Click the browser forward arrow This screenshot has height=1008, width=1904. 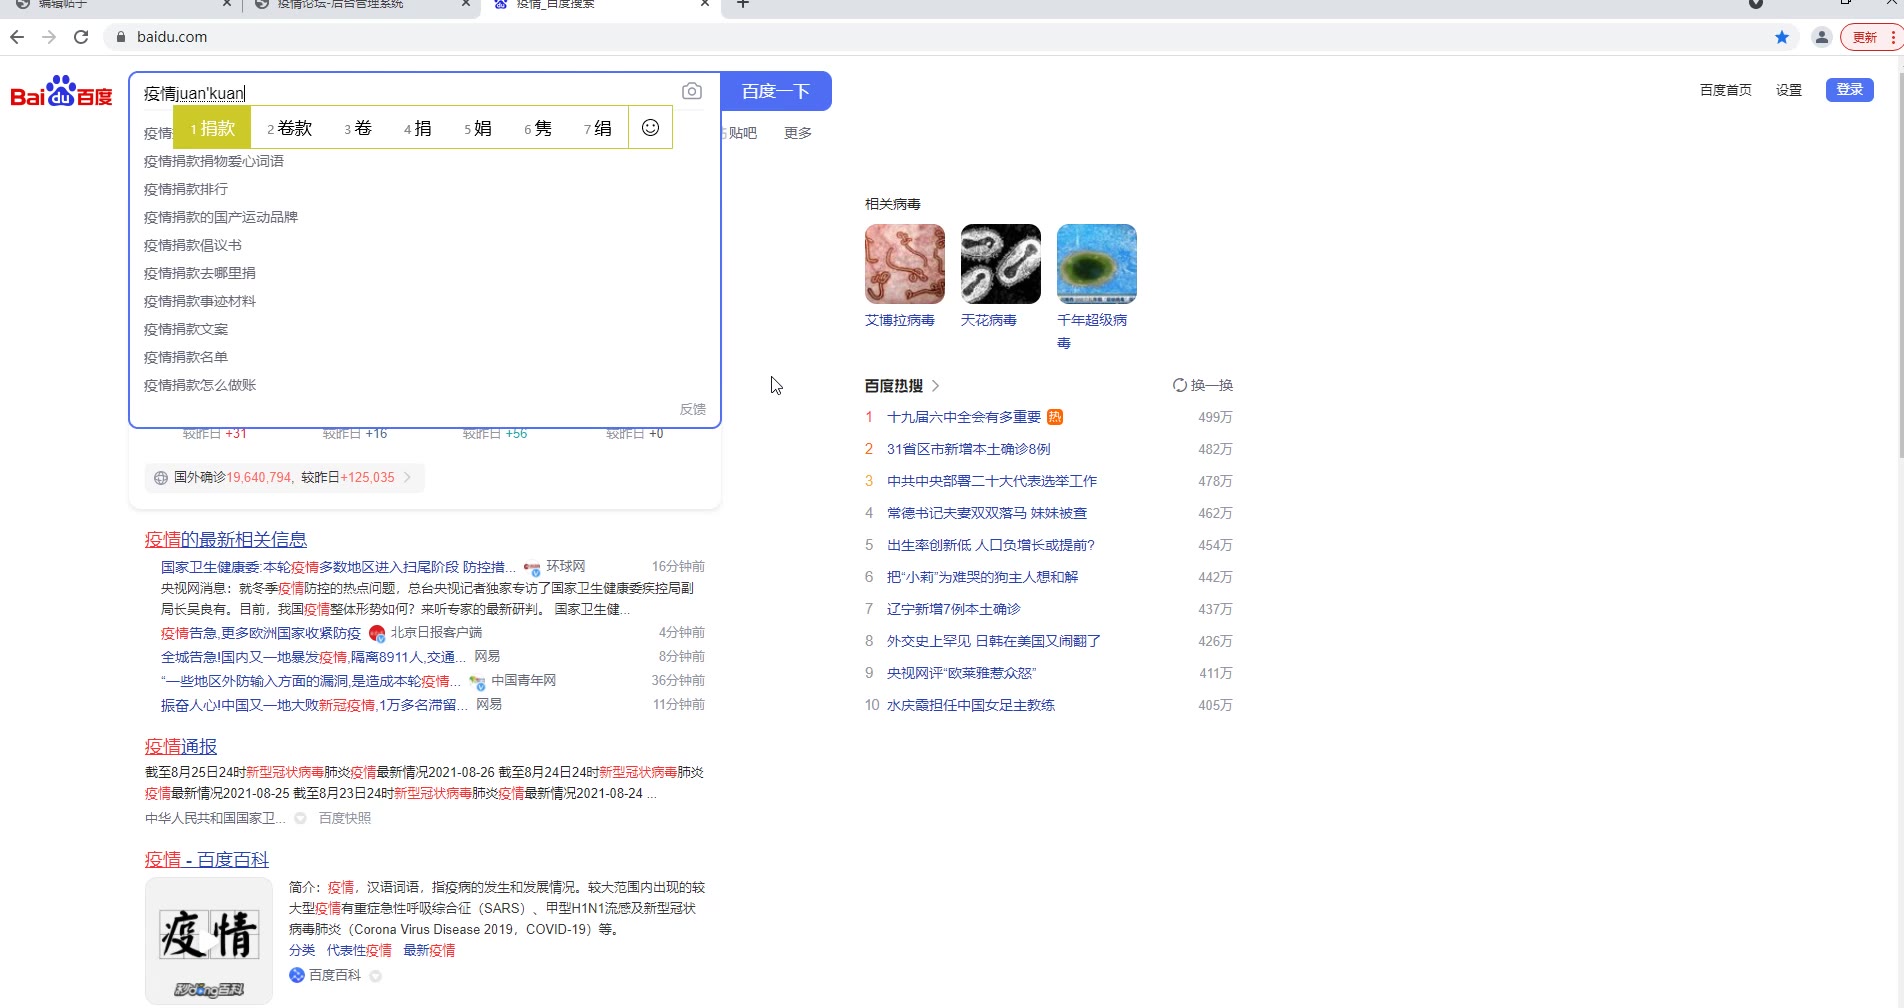tap(49, 37)
